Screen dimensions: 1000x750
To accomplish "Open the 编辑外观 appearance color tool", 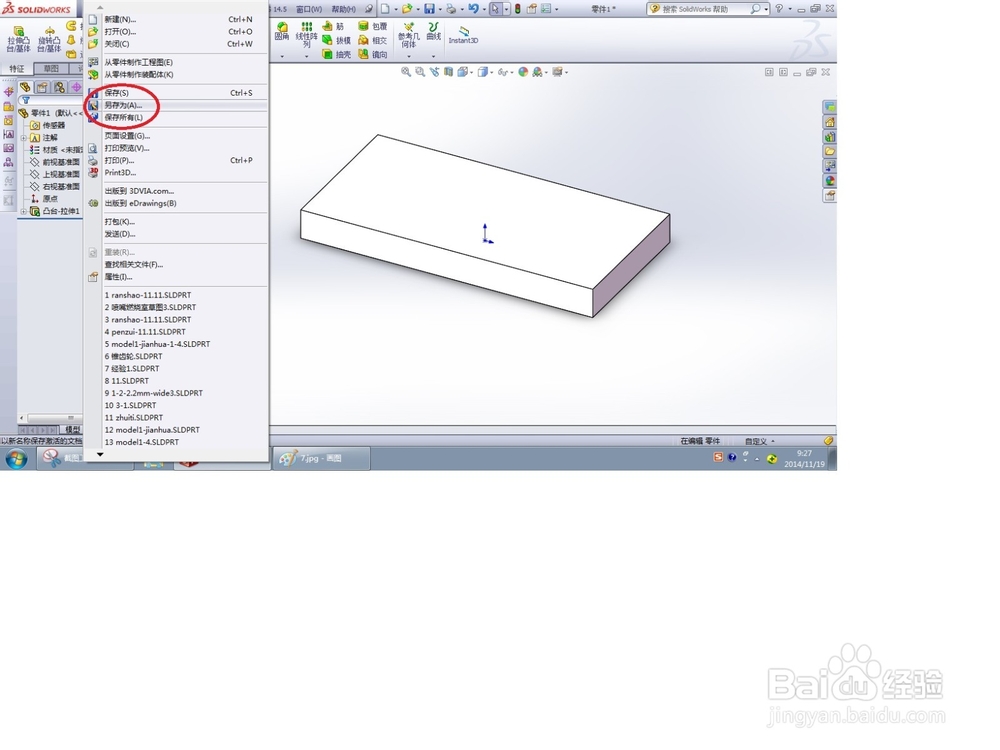I will tap(522, 72).
